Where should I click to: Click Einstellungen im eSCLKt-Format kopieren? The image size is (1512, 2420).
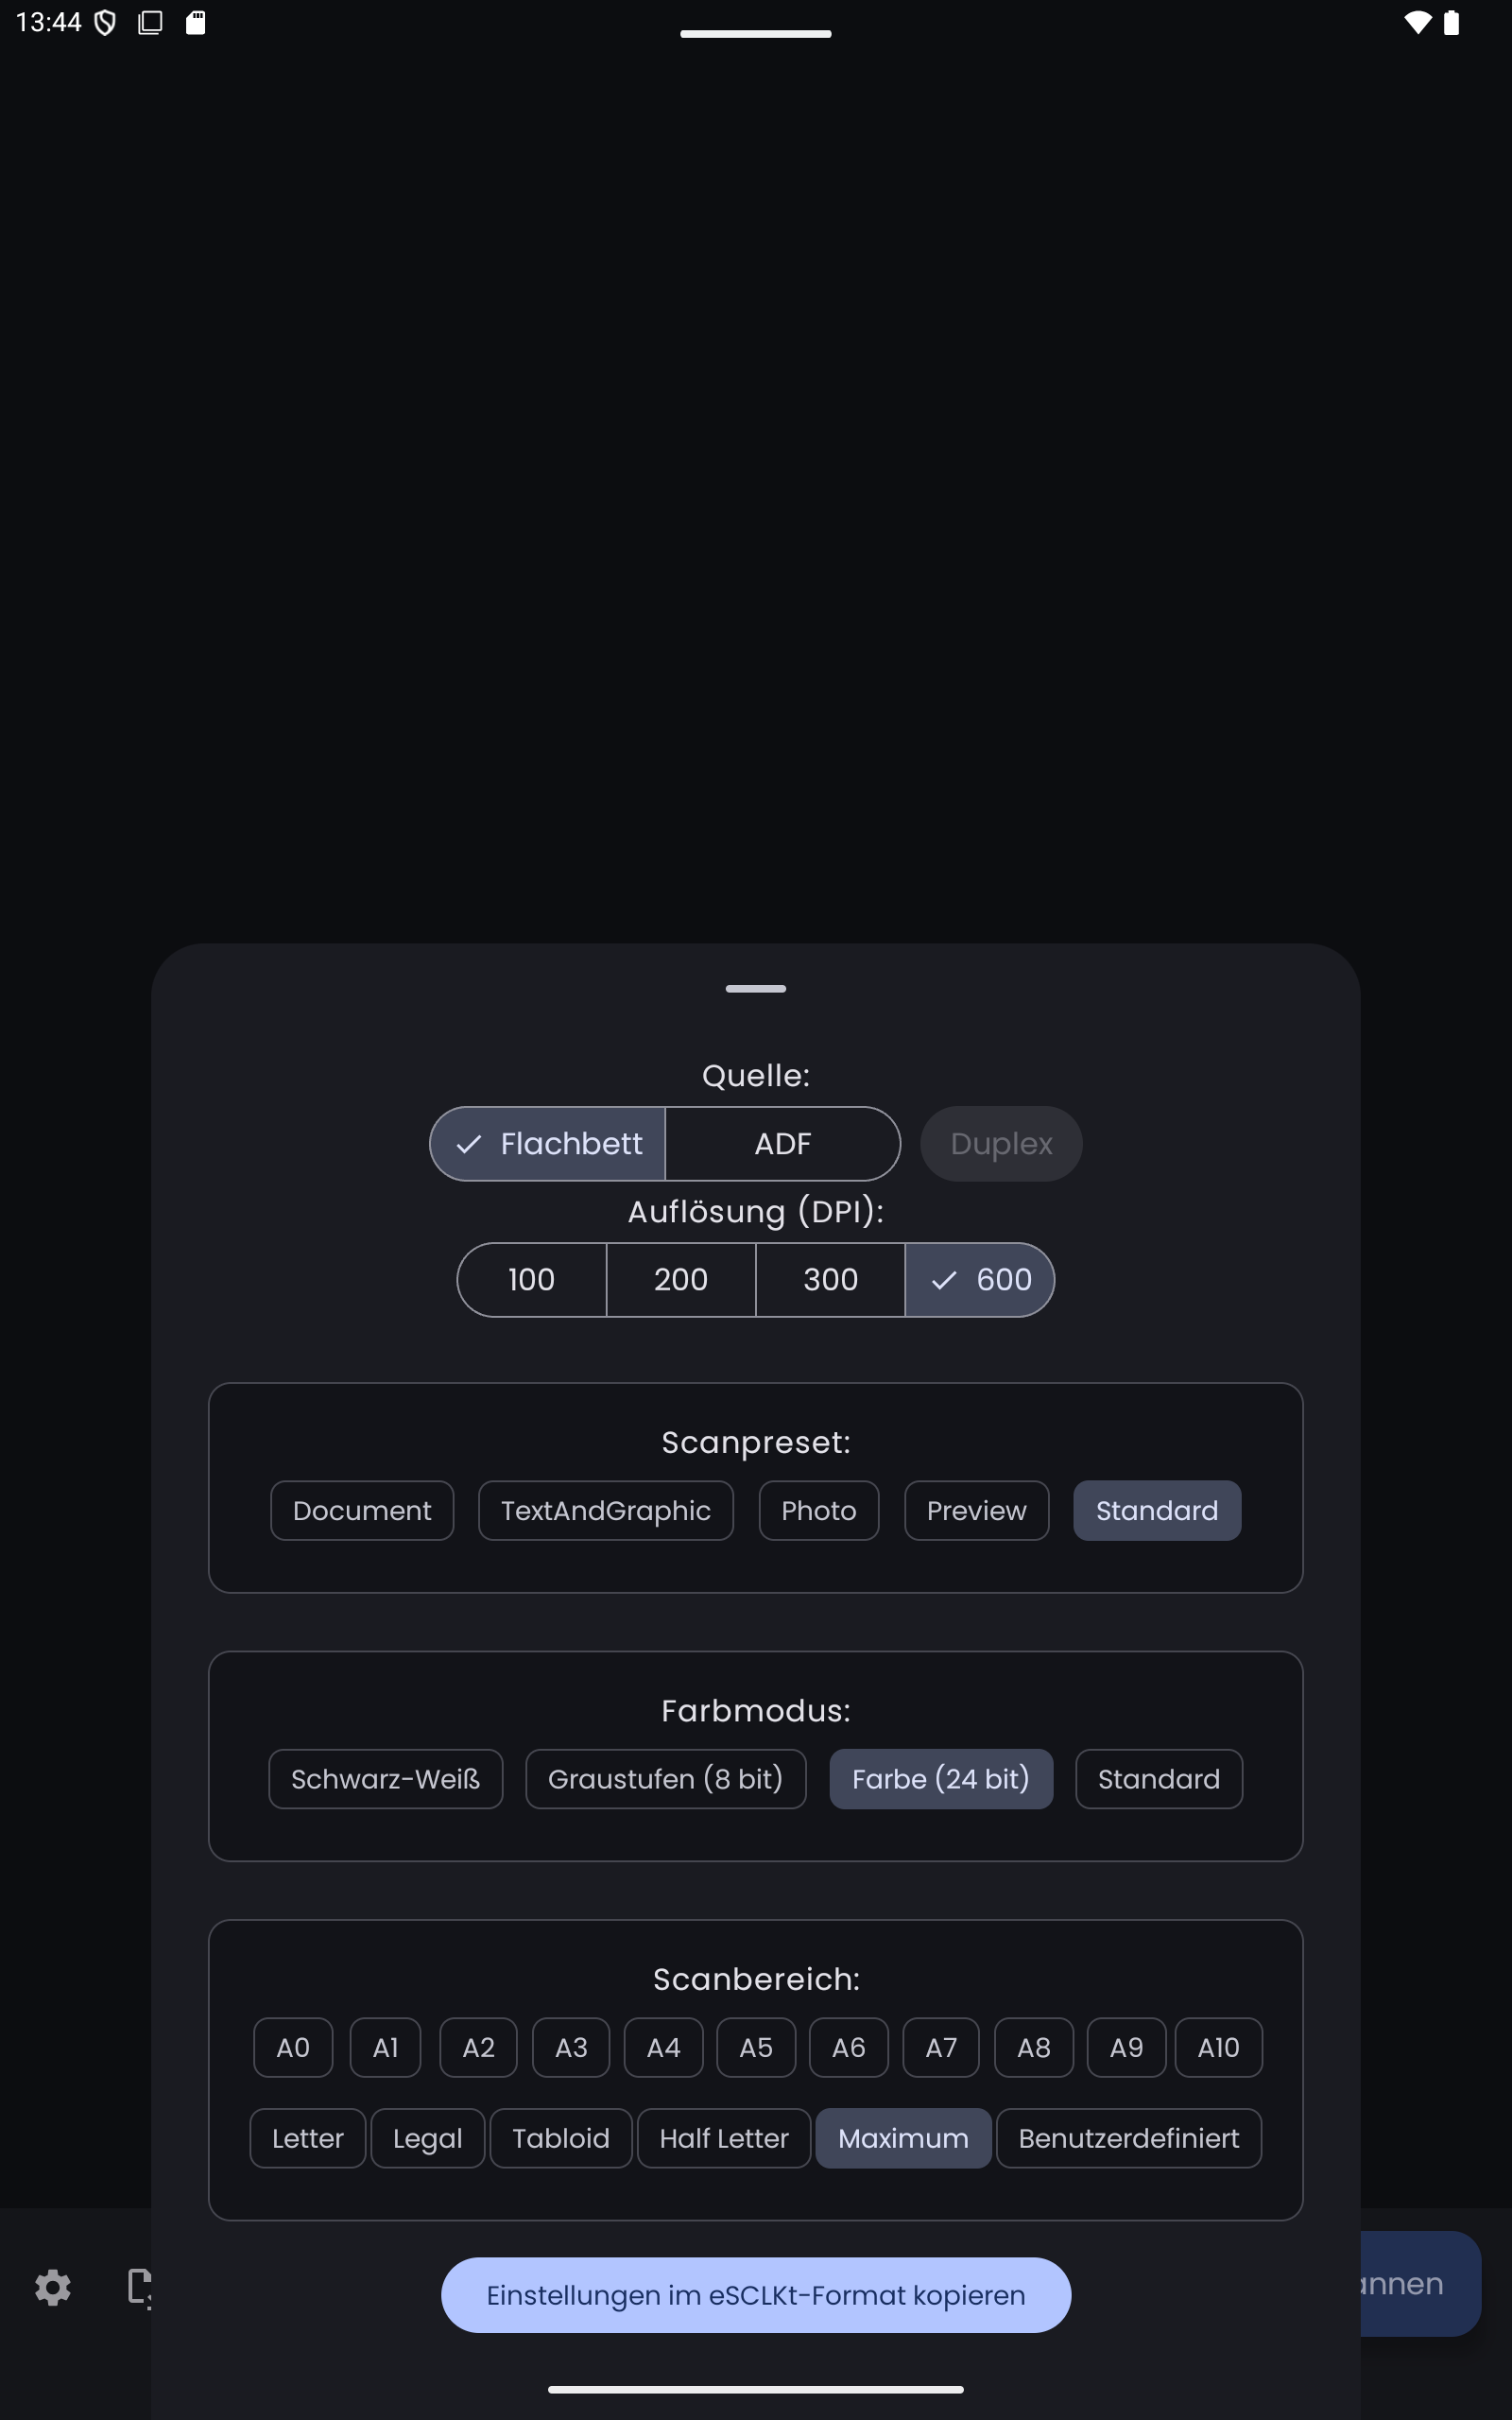pyautogui.click(x=756, y=2295)
